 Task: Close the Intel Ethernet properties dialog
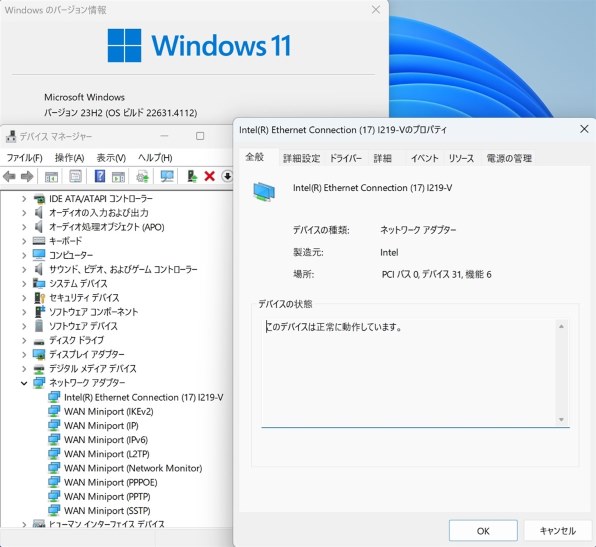[584, 129]
